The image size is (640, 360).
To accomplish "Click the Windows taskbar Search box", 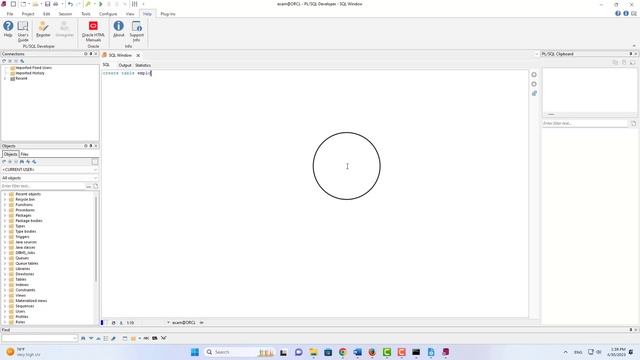I will [239, 352].
